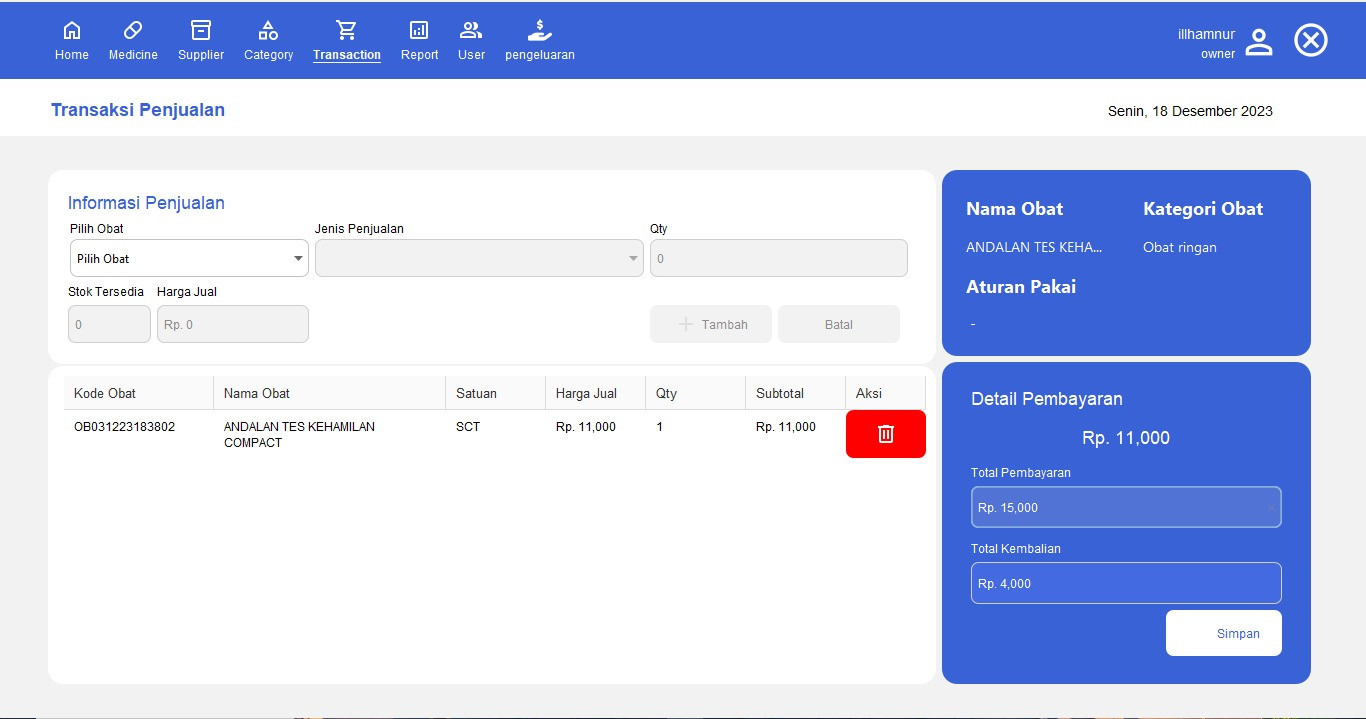
Task: Open pengeluaran hand-with-dollar icon
Action: [x=539, y=31]
